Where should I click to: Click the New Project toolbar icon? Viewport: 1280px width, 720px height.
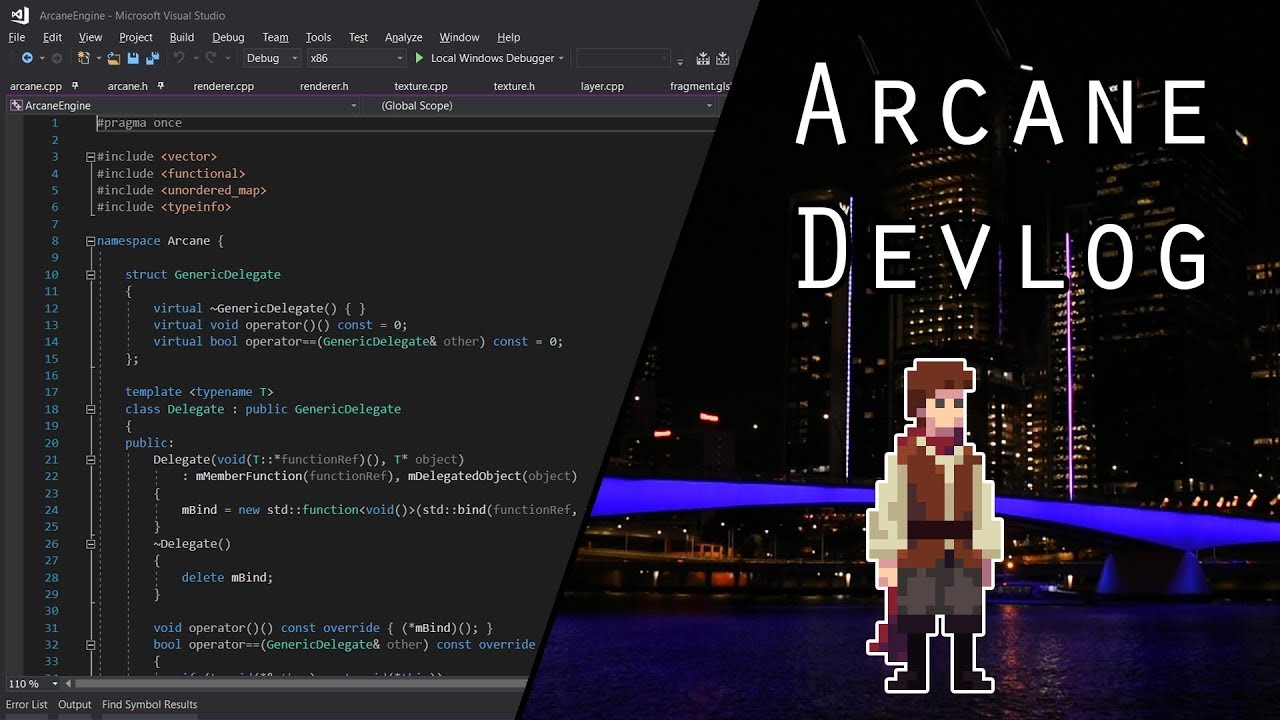(84, 58)
